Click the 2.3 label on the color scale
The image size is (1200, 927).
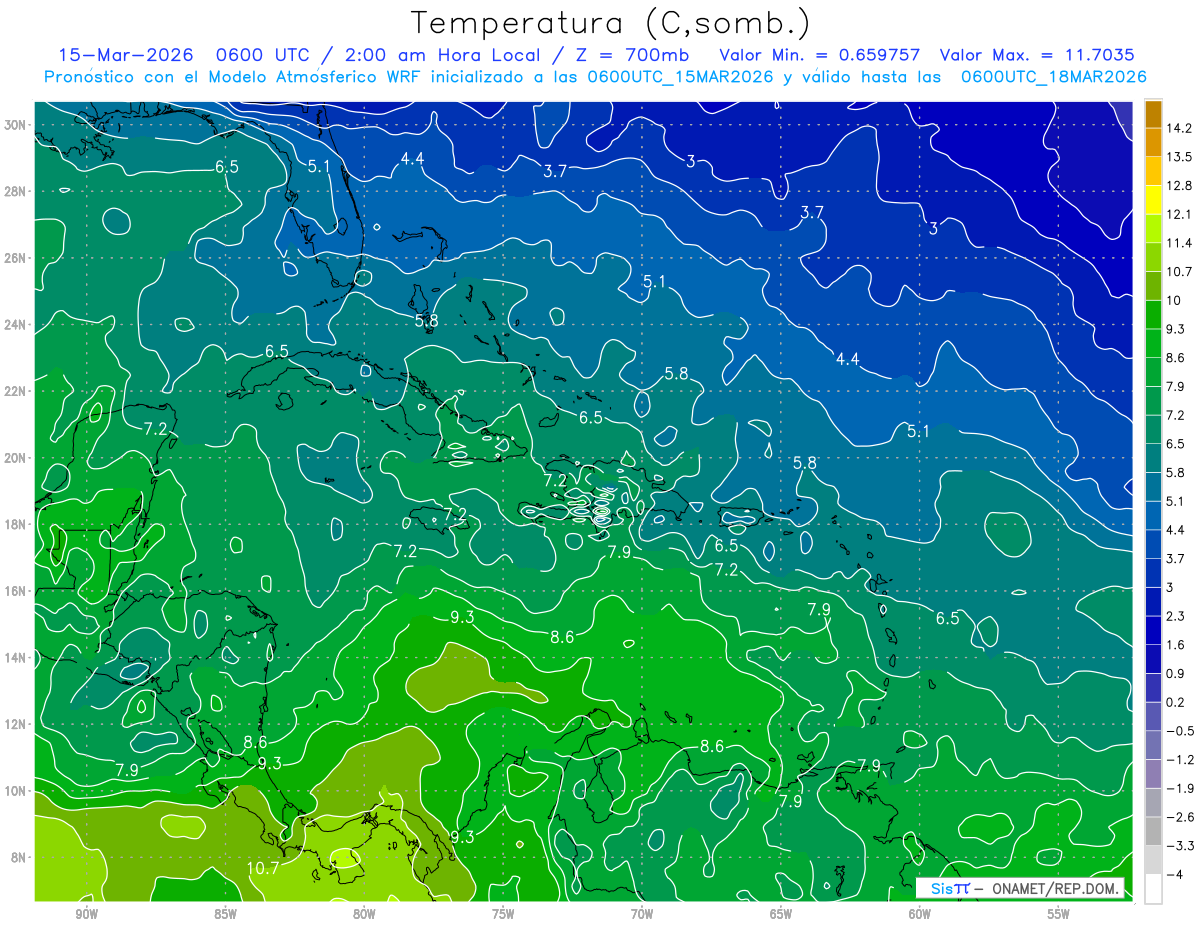click(1176, 616)
